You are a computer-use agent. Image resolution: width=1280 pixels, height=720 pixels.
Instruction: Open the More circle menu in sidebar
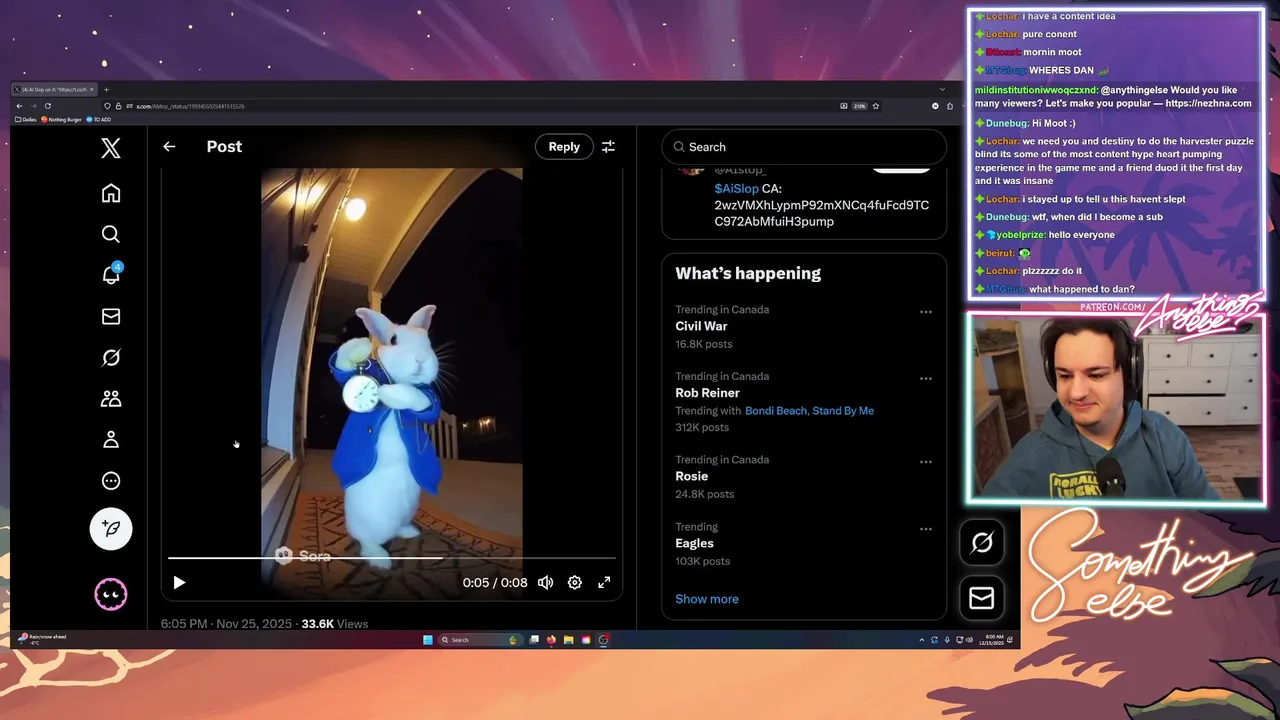point(111,480)
